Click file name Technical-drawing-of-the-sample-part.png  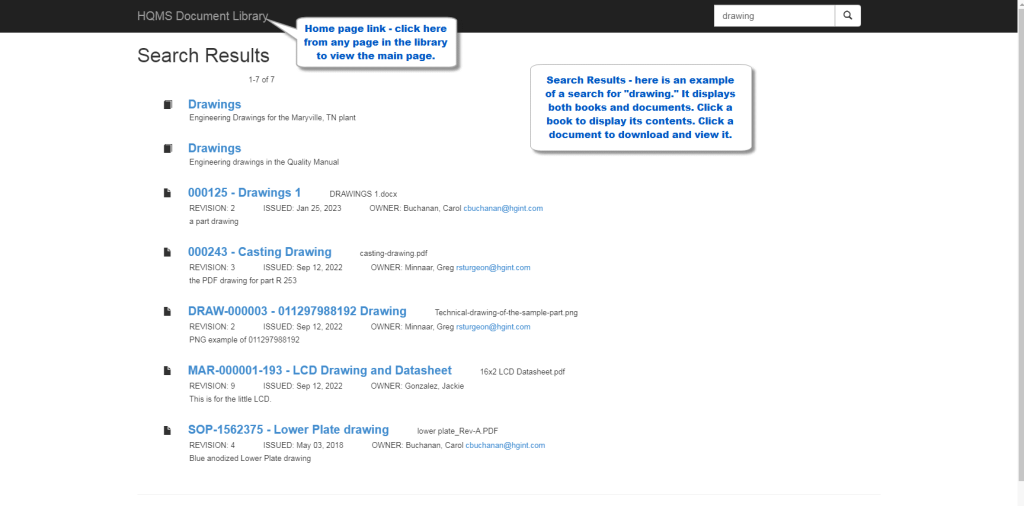pos(506,313)
